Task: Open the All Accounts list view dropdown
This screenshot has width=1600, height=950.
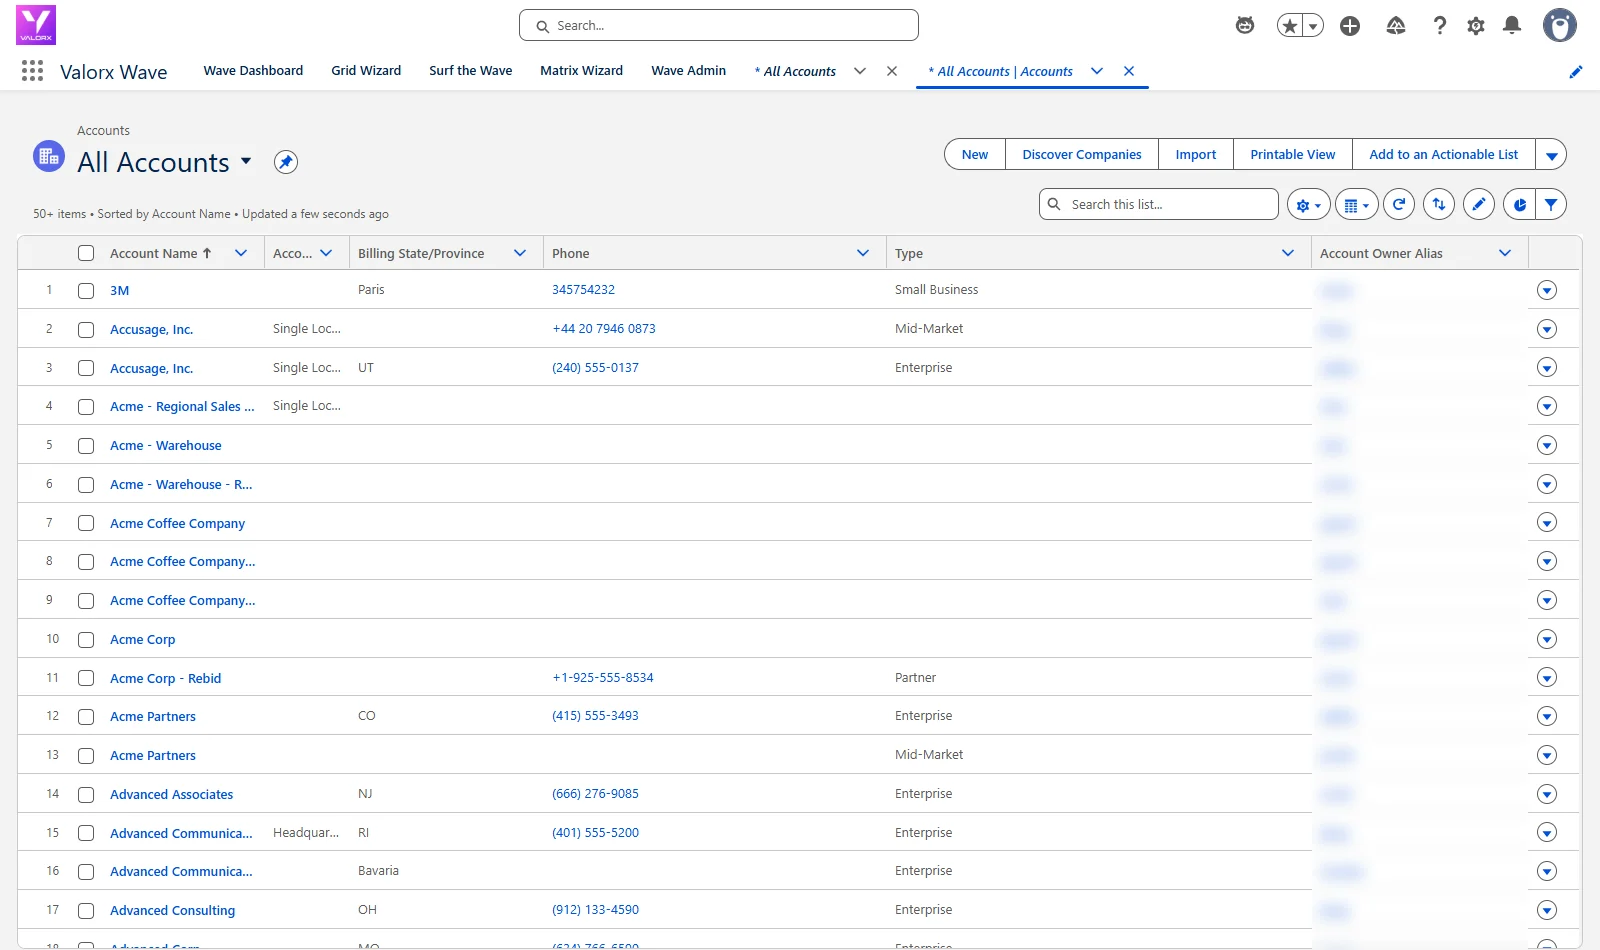Action: click(x=246, y=161)
